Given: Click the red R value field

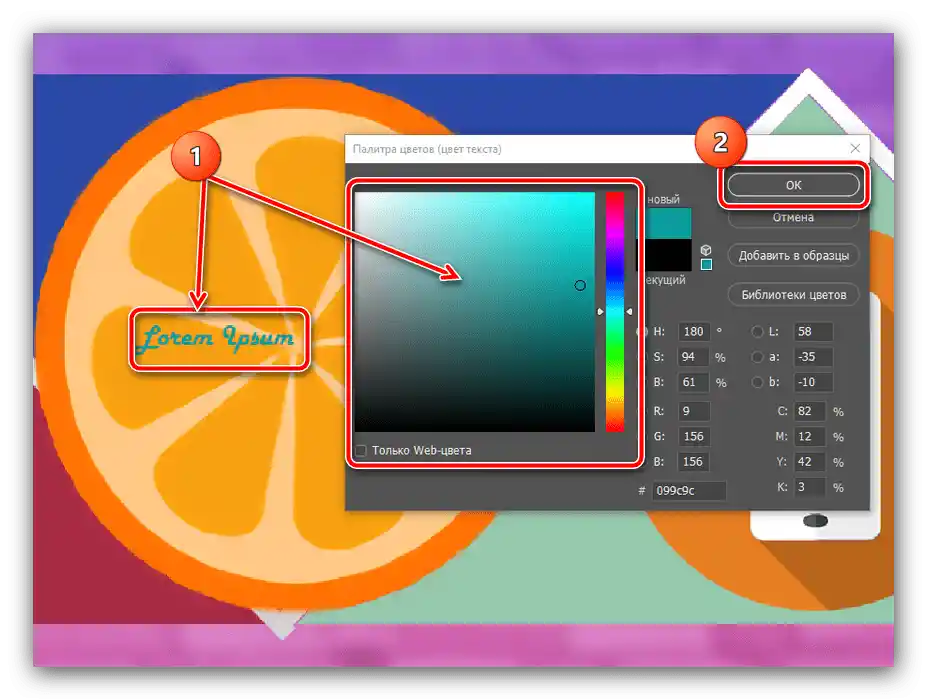Looking at the screenshot, I should tap(693, 411).
